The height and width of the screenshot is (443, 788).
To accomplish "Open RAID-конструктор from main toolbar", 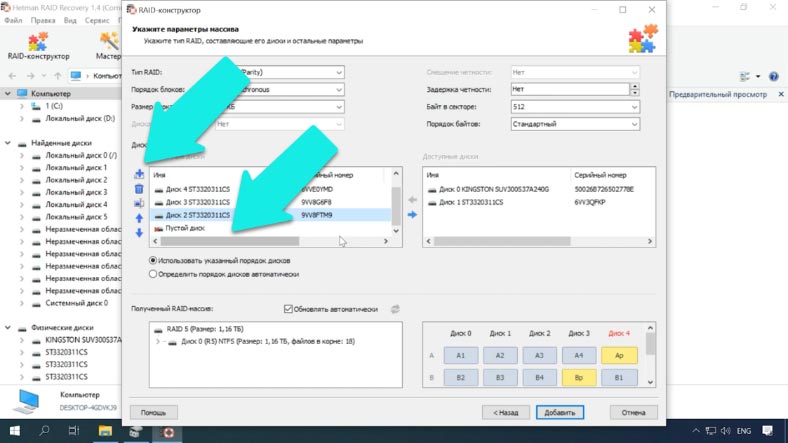I will click(37, 47).
